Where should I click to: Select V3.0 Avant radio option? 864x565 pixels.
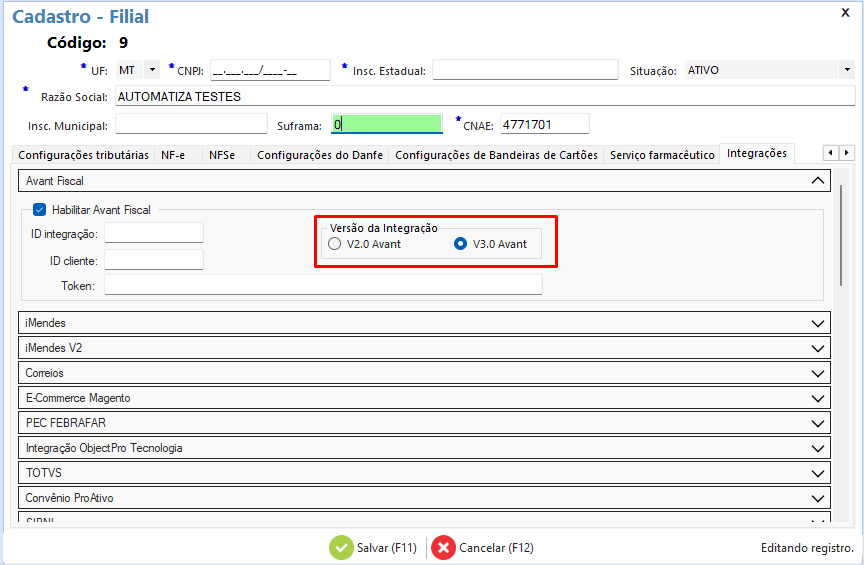[x=461, y=244]
